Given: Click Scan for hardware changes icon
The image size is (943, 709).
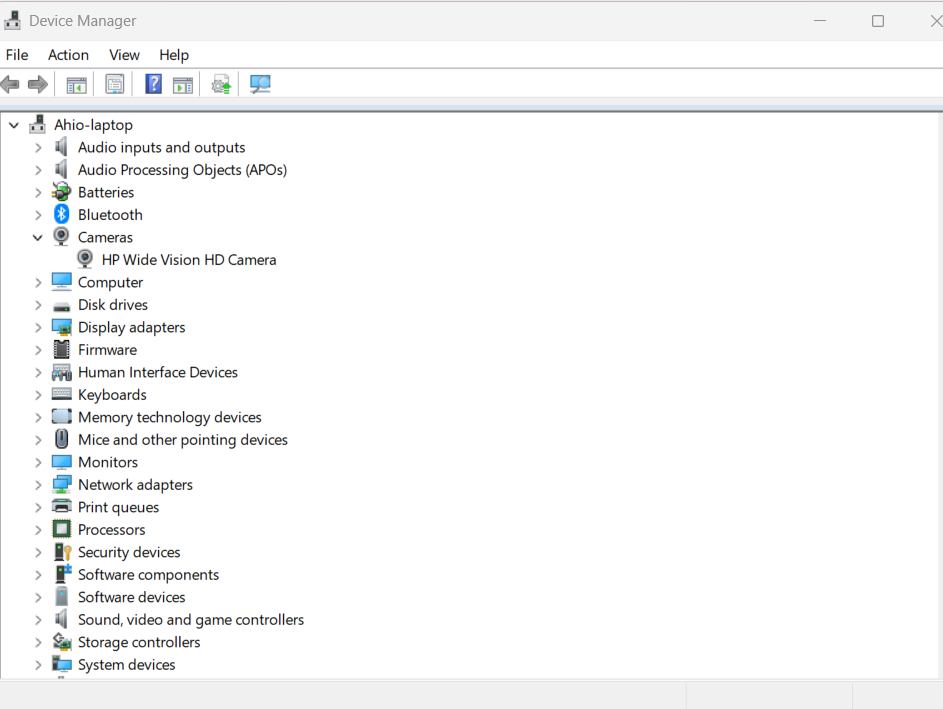Looking at the screenshot, I should (x=260, y=84).
